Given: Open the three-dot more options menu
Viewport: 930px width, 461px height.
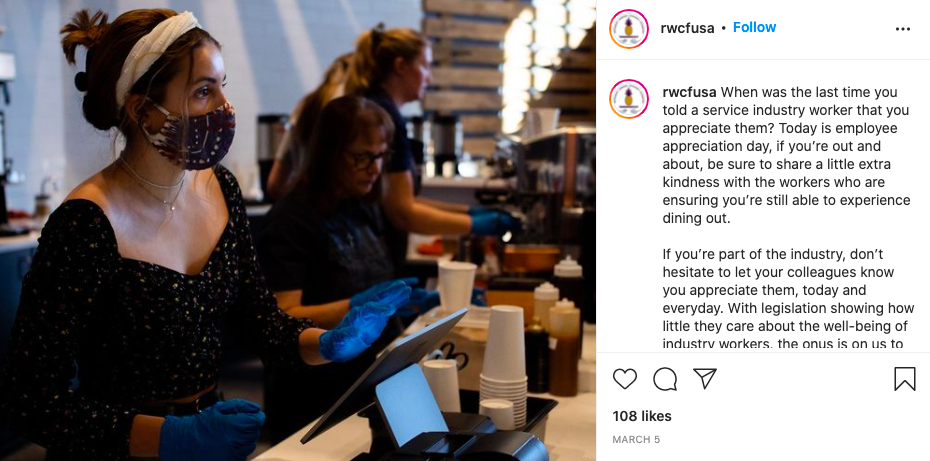Looking at the screenshot, I should point(903,29).
